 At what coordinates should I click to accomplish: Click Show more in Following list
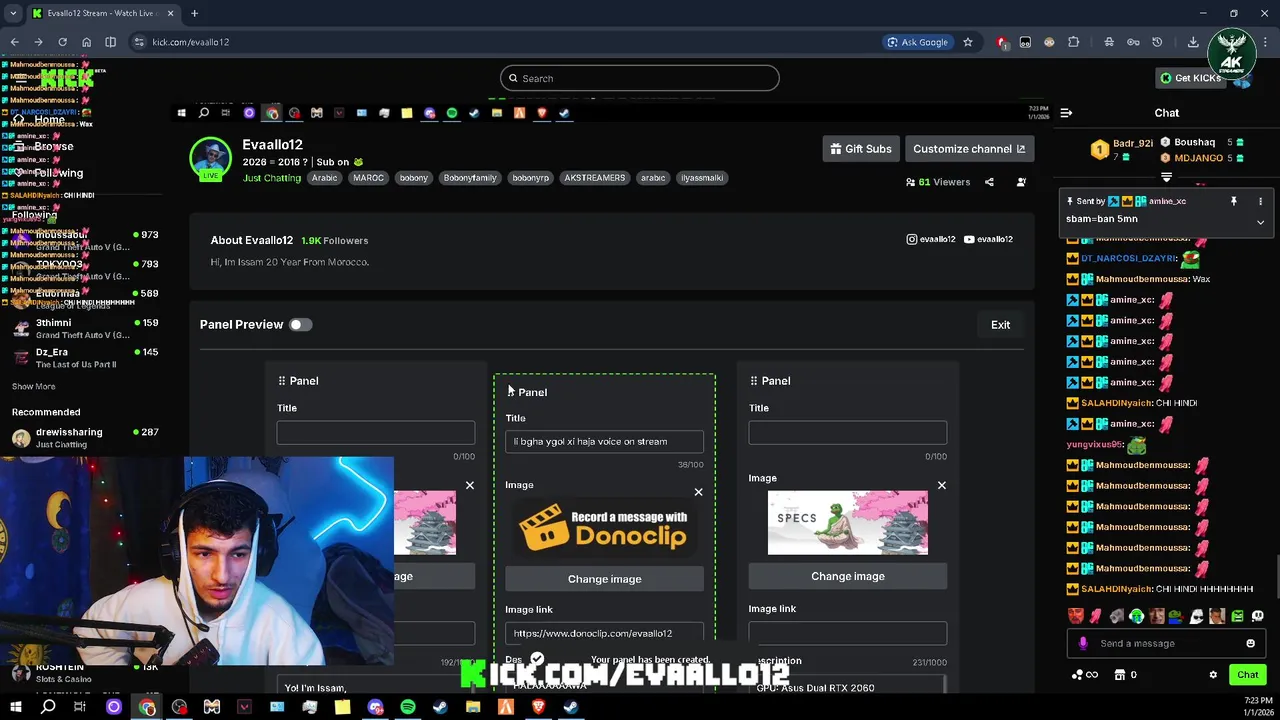[33, 386]
